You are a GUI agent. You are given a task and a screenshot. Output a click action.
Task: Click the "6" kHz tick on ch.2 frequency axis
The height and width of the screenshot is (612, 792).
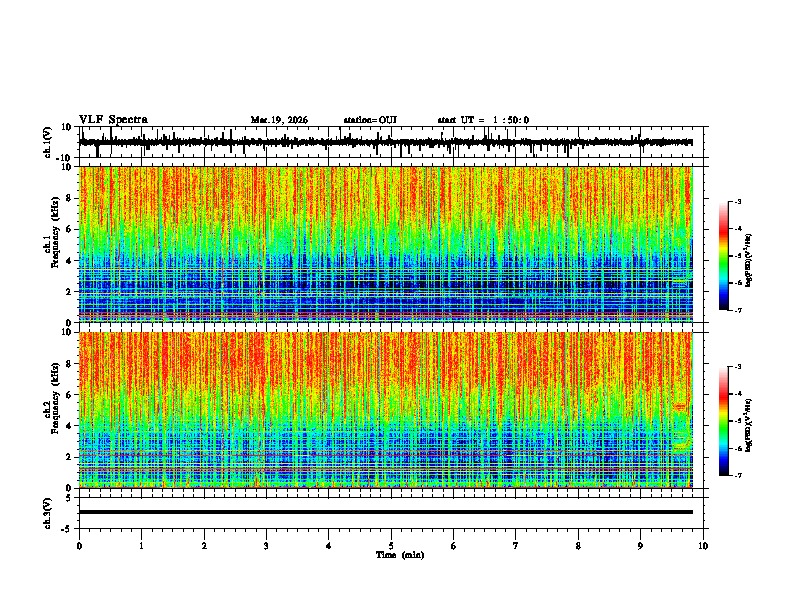69,395
